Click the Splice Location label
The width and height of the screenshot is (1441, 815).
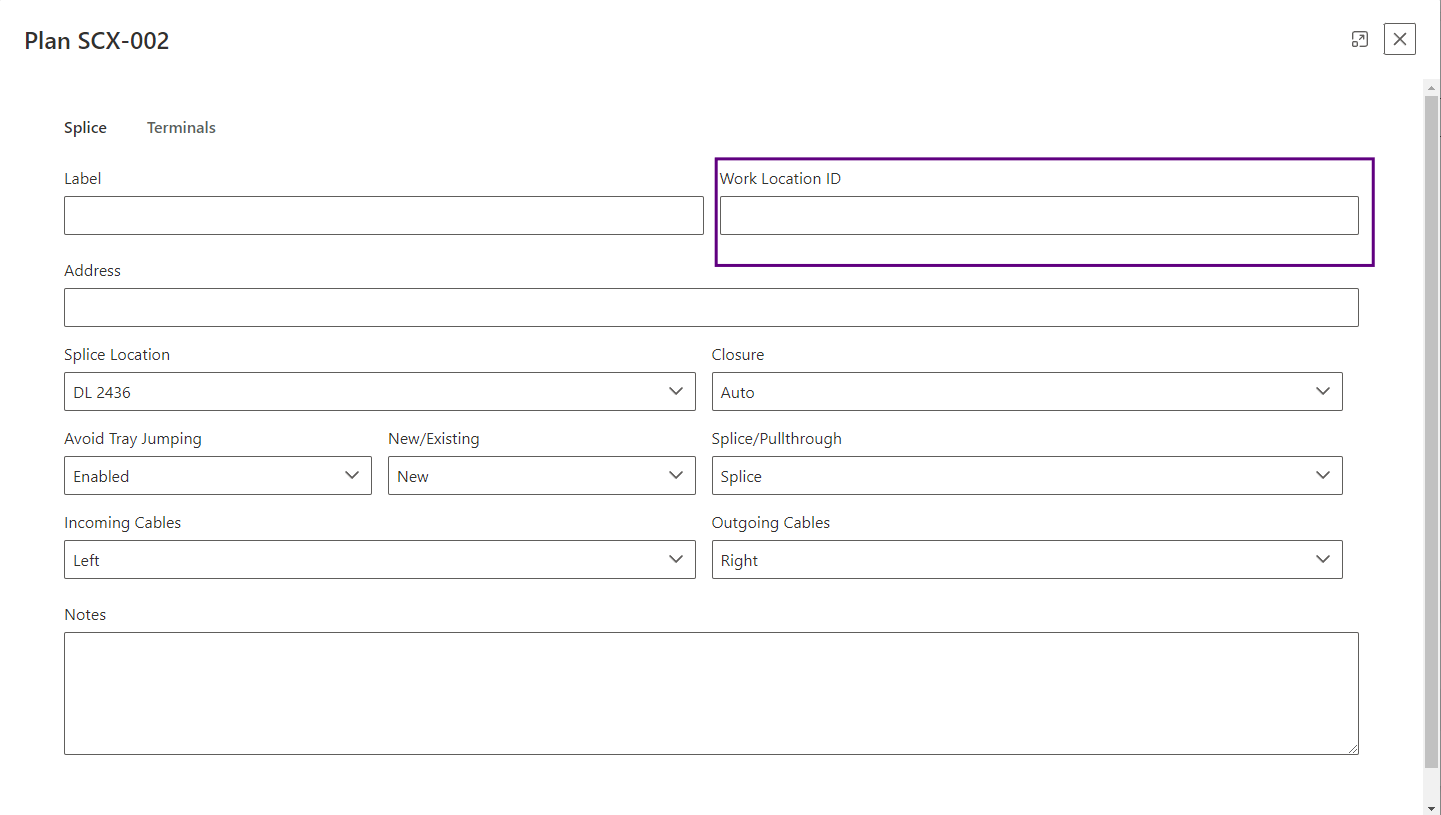(117, 355)
